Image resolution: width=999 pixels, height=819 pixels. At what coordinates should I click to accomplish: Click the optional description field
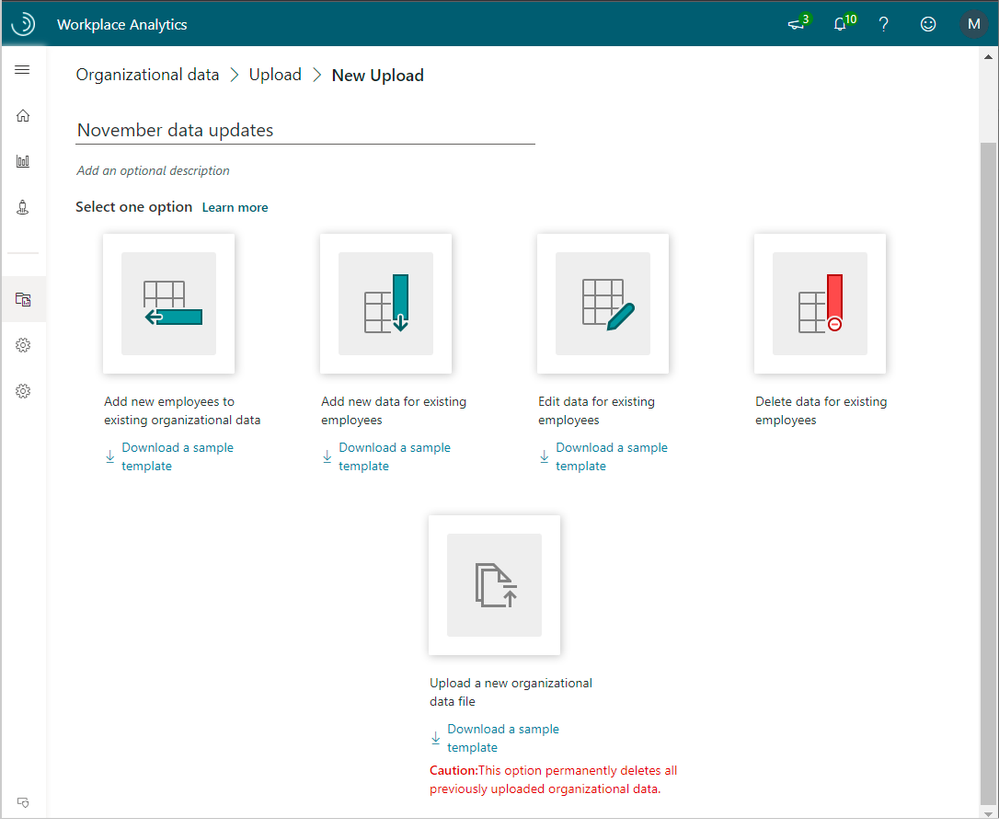point(153,170)
